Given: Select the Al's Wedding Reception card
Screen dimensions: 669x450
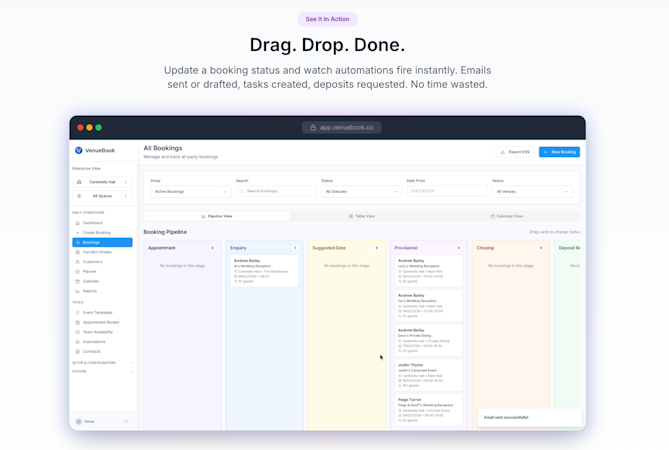Looking at the screenshot, I should 264,271.
